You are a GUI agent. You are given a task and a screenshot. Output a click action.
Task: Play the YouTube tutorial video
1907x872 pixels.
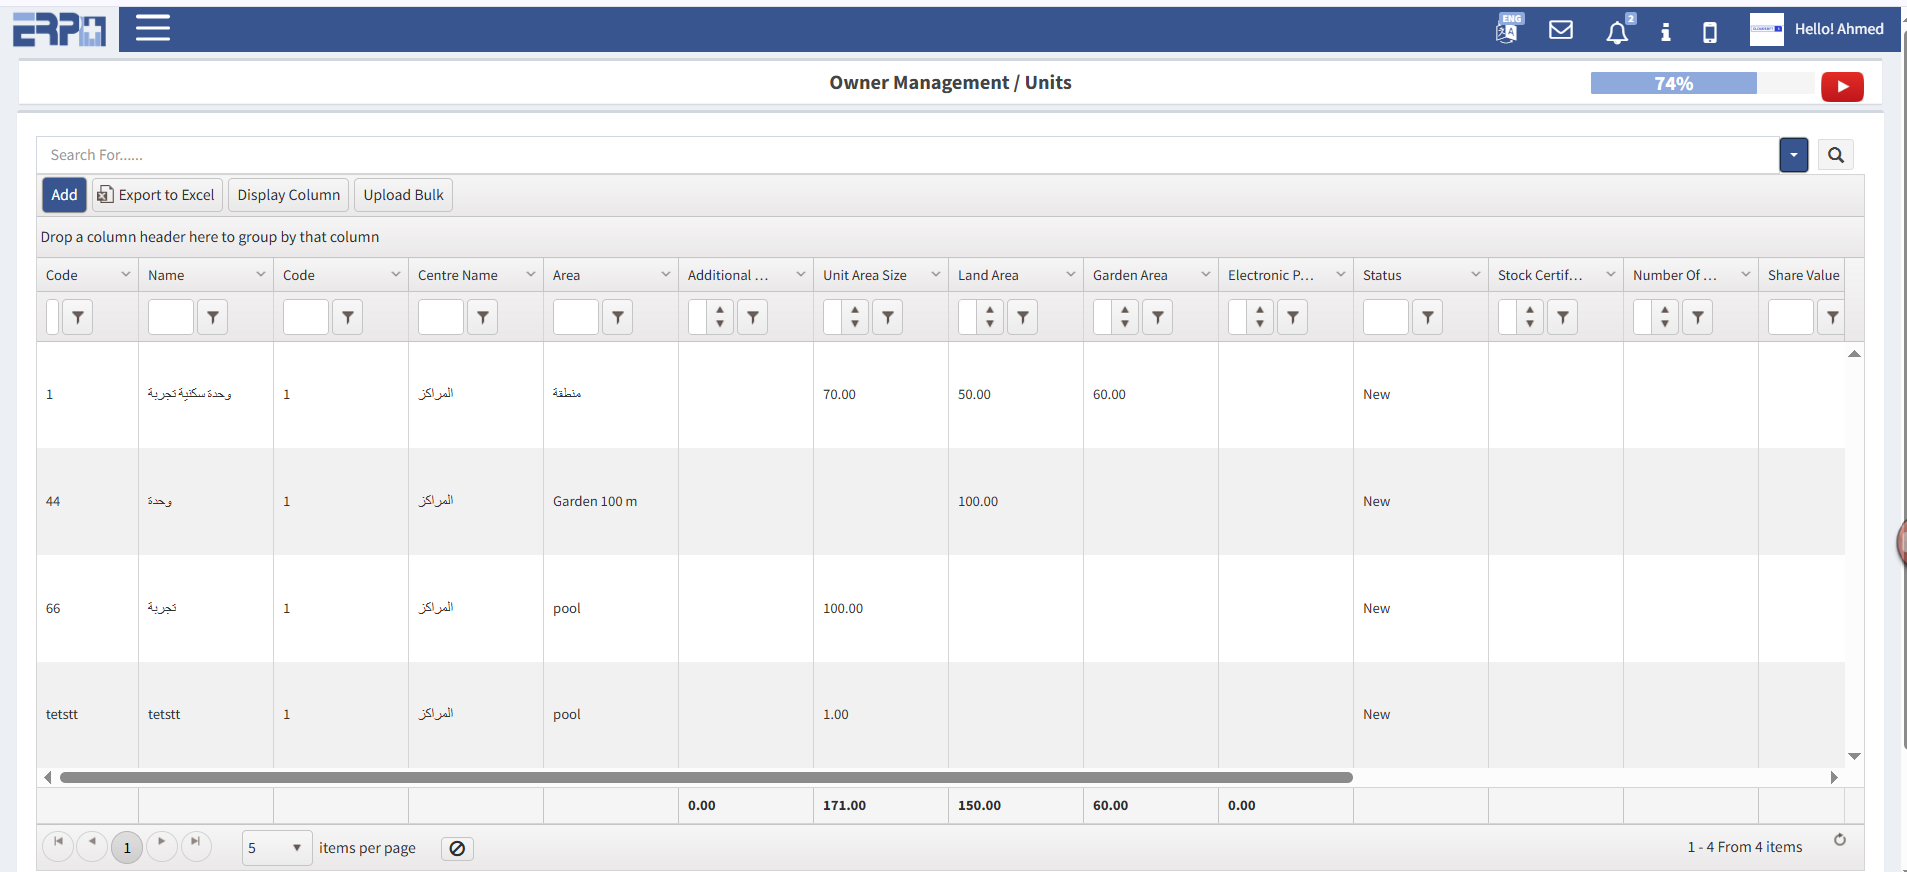tap(1841, 87)
